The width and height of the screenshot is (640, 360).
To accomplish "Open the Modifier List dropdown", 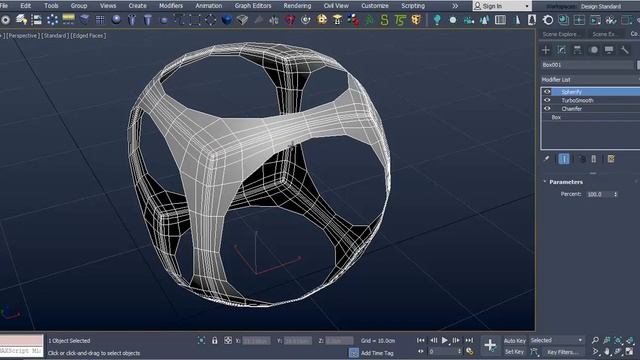I will 590,80.
